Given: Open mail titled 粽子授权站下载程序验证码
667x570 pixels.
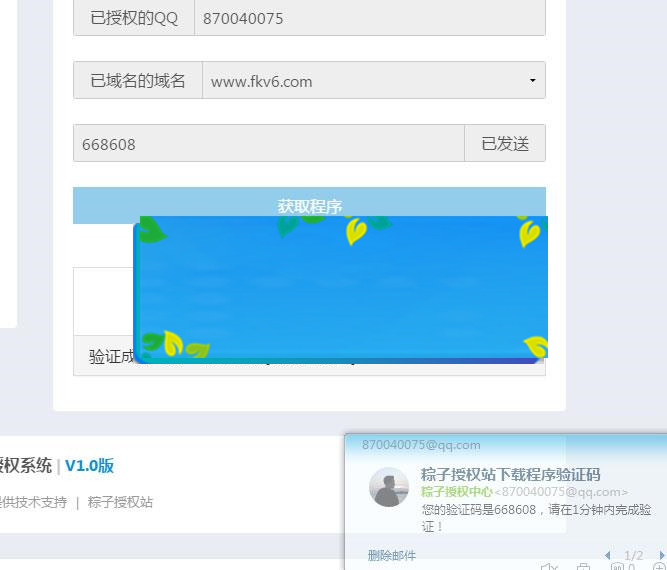Looking at the screenshot, I should (x=510, y=474).
